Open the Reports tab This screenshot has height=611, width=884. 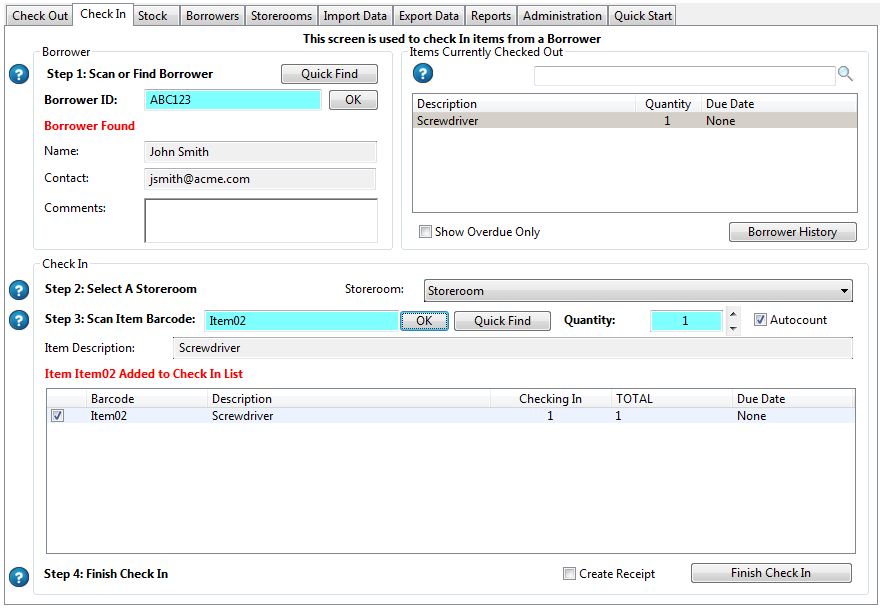coord(491,16)
